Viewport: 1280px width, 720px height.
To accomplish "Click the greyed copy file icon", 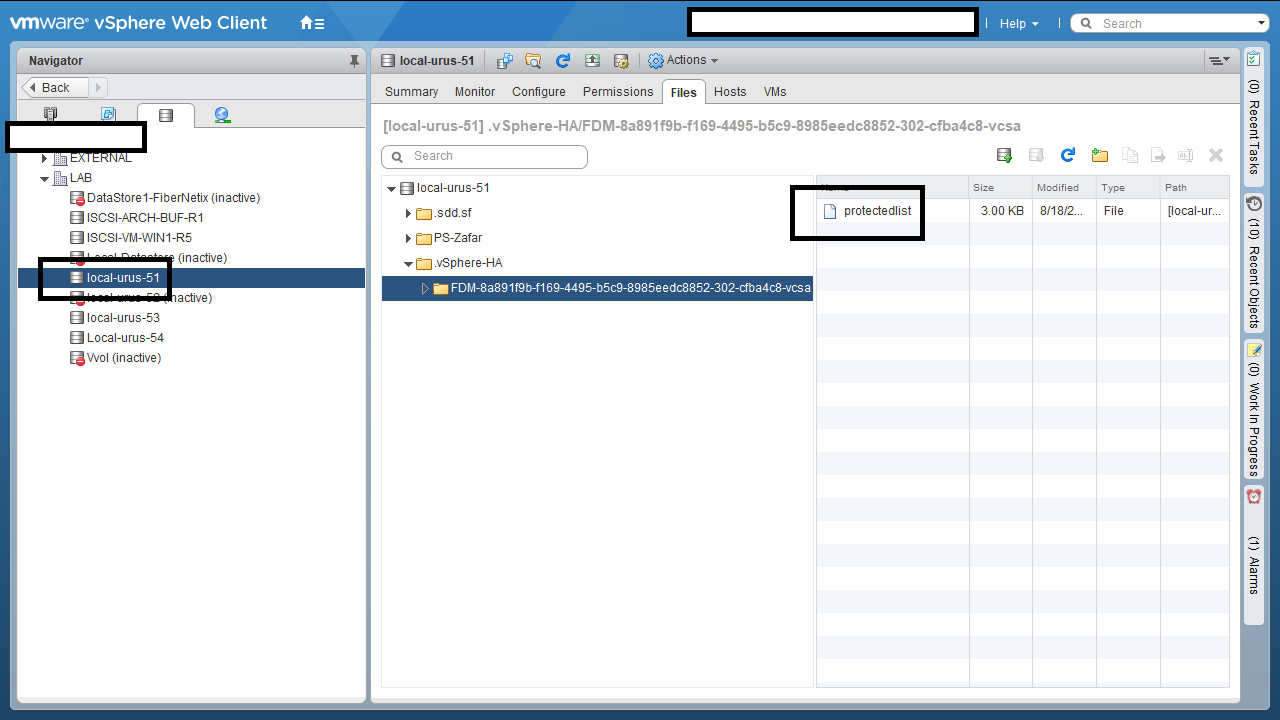I will 1130,155.
